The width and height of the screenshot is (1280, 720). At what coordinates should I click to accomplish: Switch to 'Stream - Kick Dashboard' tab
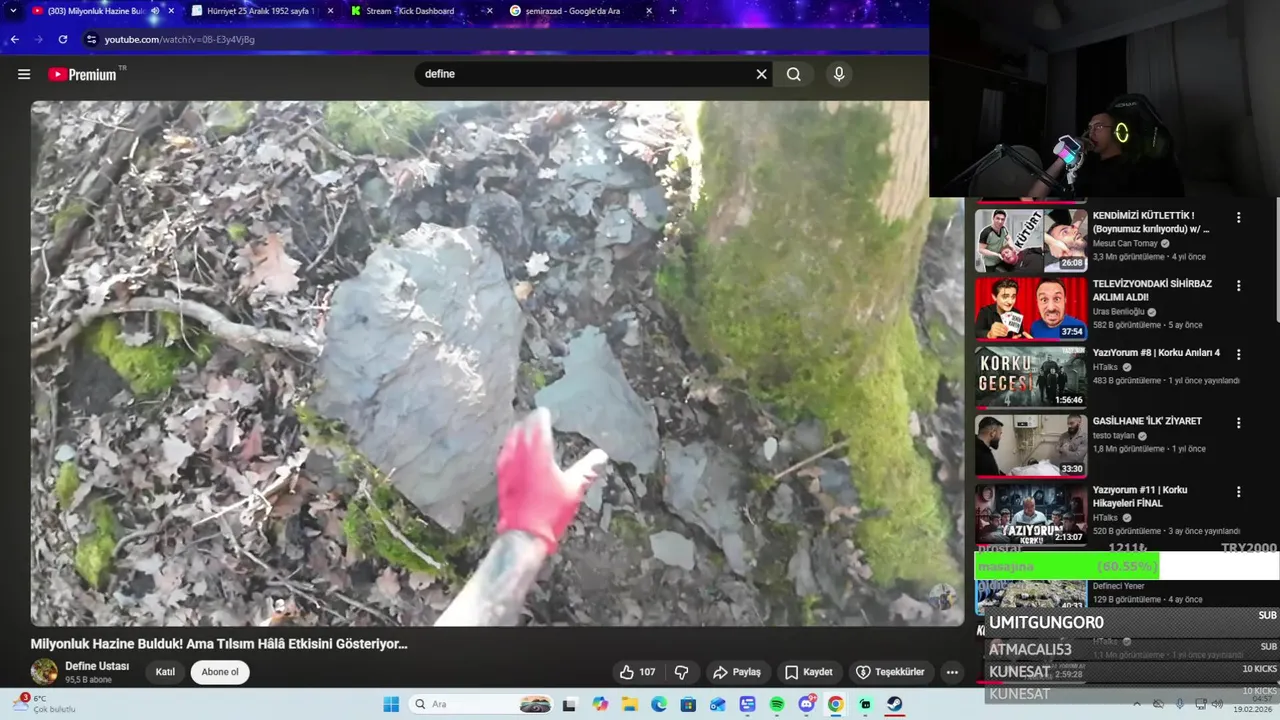pos(410,11)
